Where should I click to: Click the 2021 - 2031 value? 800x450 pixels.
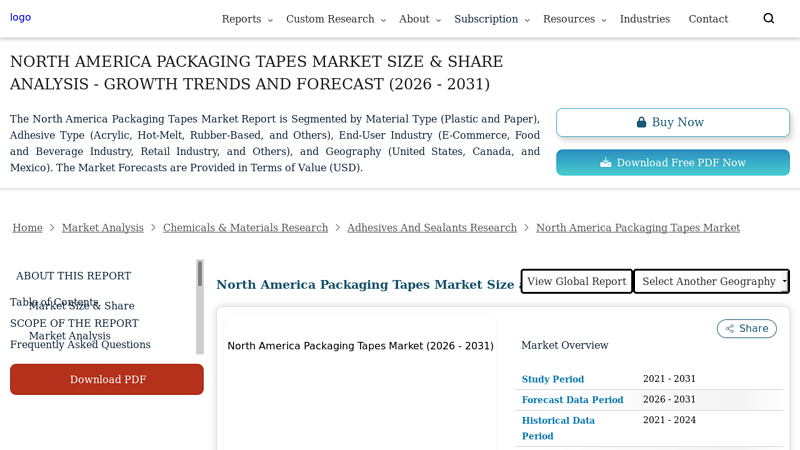point(669,379)
